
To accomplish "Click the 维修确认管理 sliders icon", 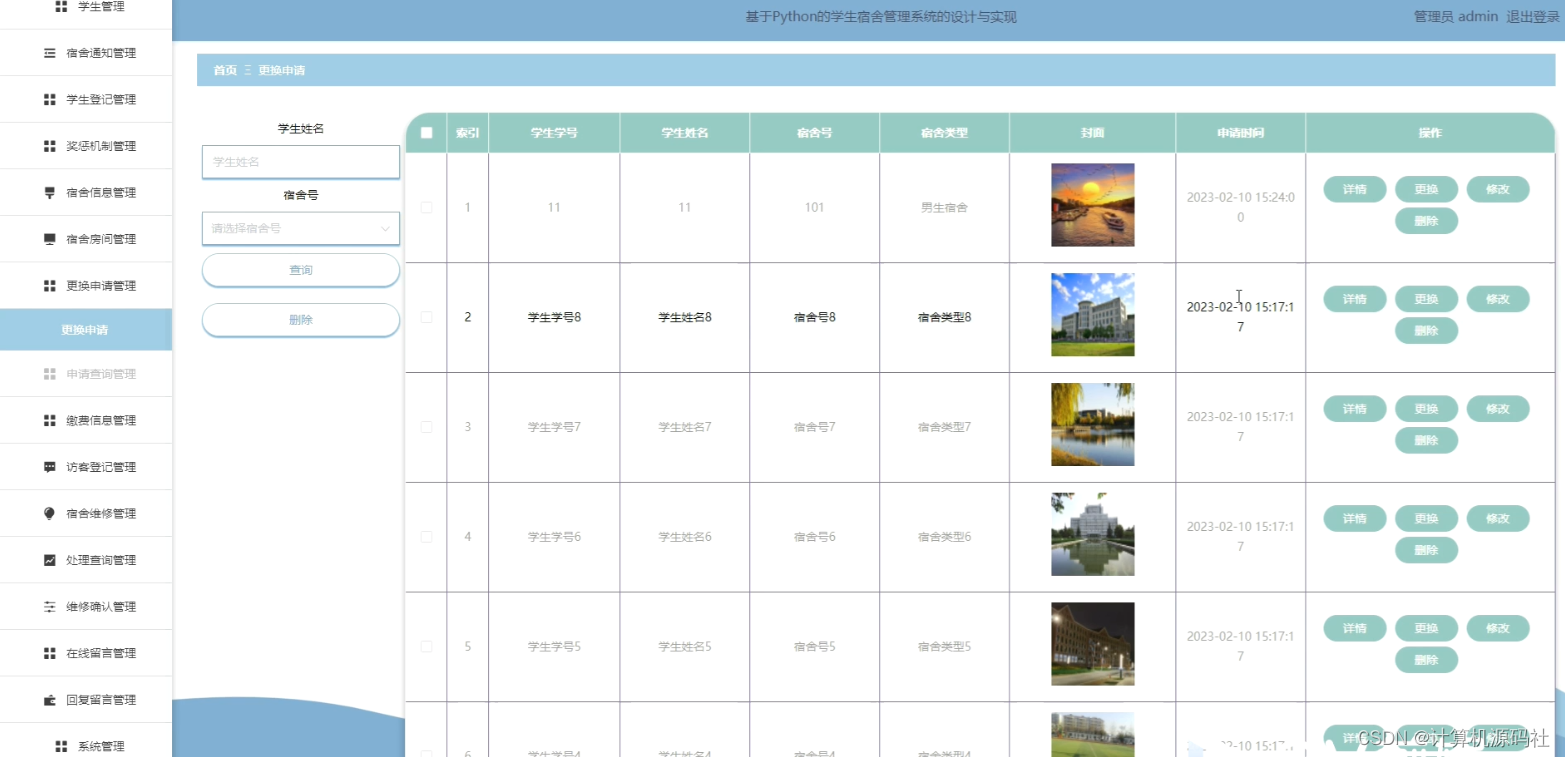I will [50, 607].
